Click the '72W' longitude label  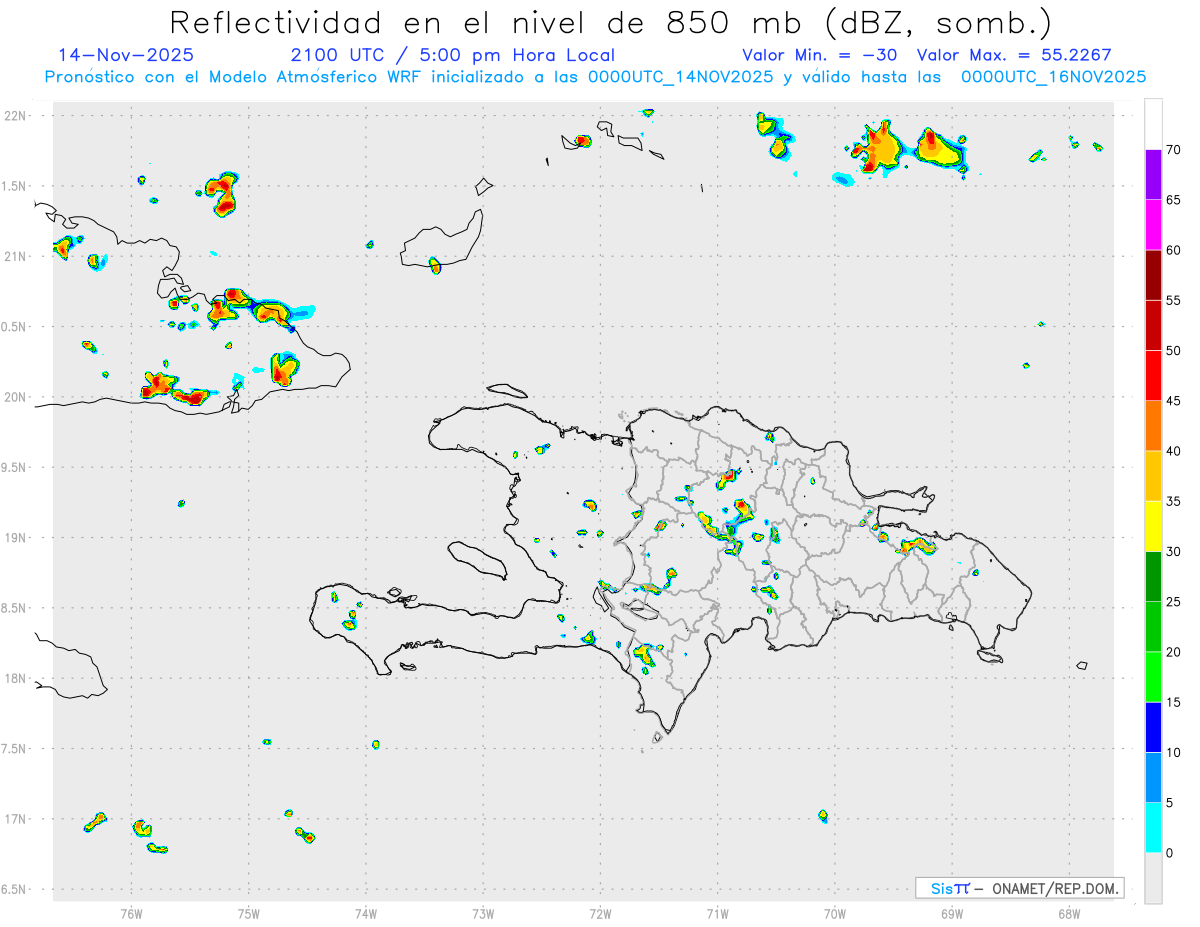tap(600, 914)
